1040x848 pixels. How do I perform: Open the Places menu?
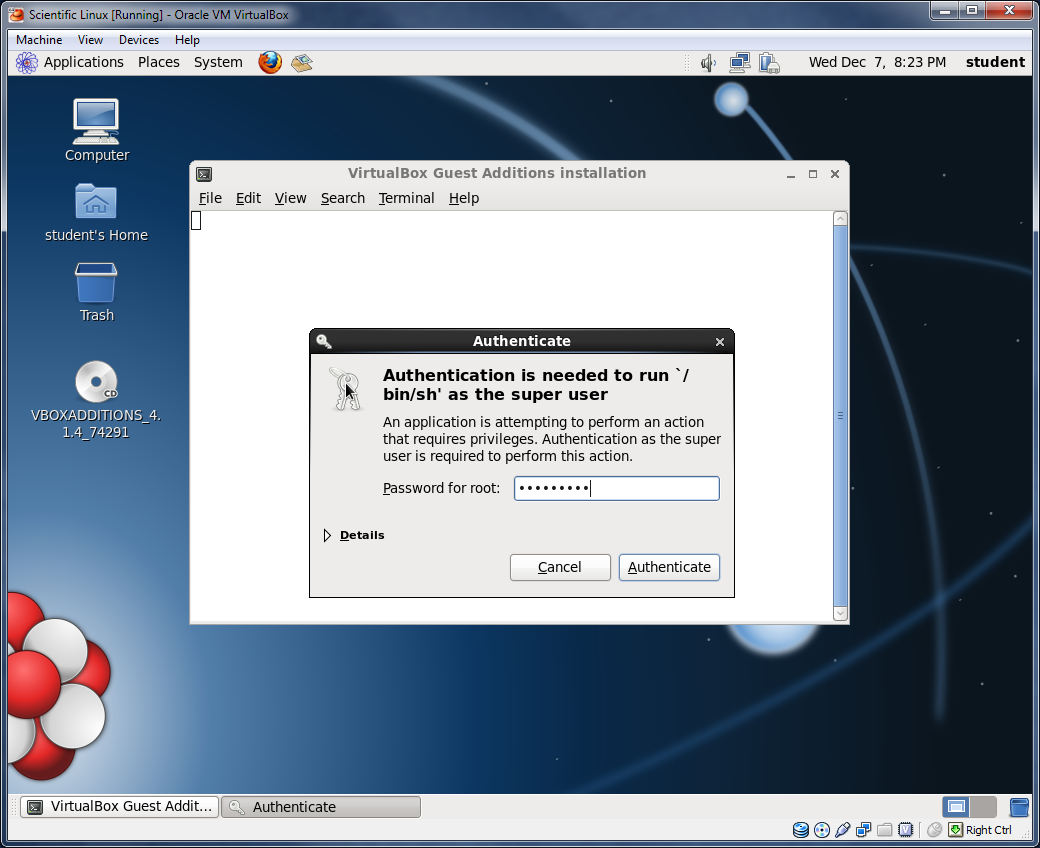tap(159, 62)
